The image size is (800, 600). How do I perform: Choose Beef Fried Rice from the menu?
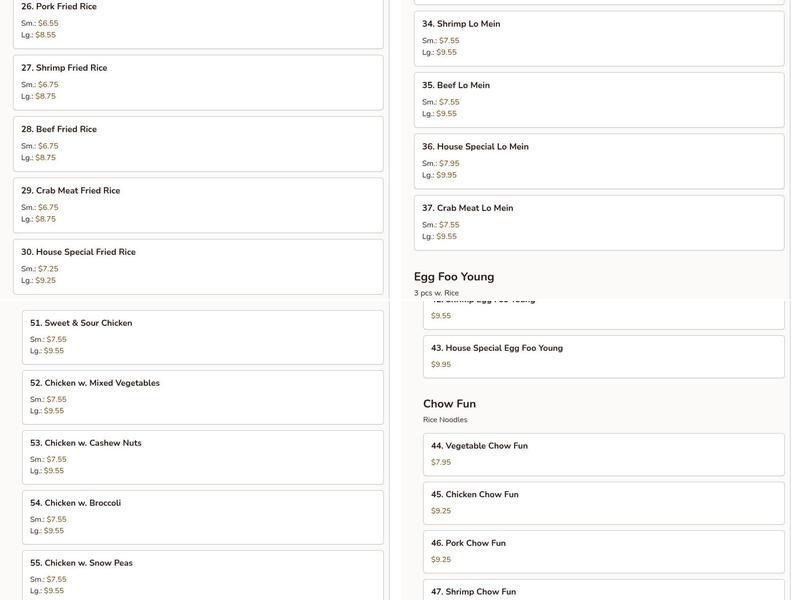198,143
